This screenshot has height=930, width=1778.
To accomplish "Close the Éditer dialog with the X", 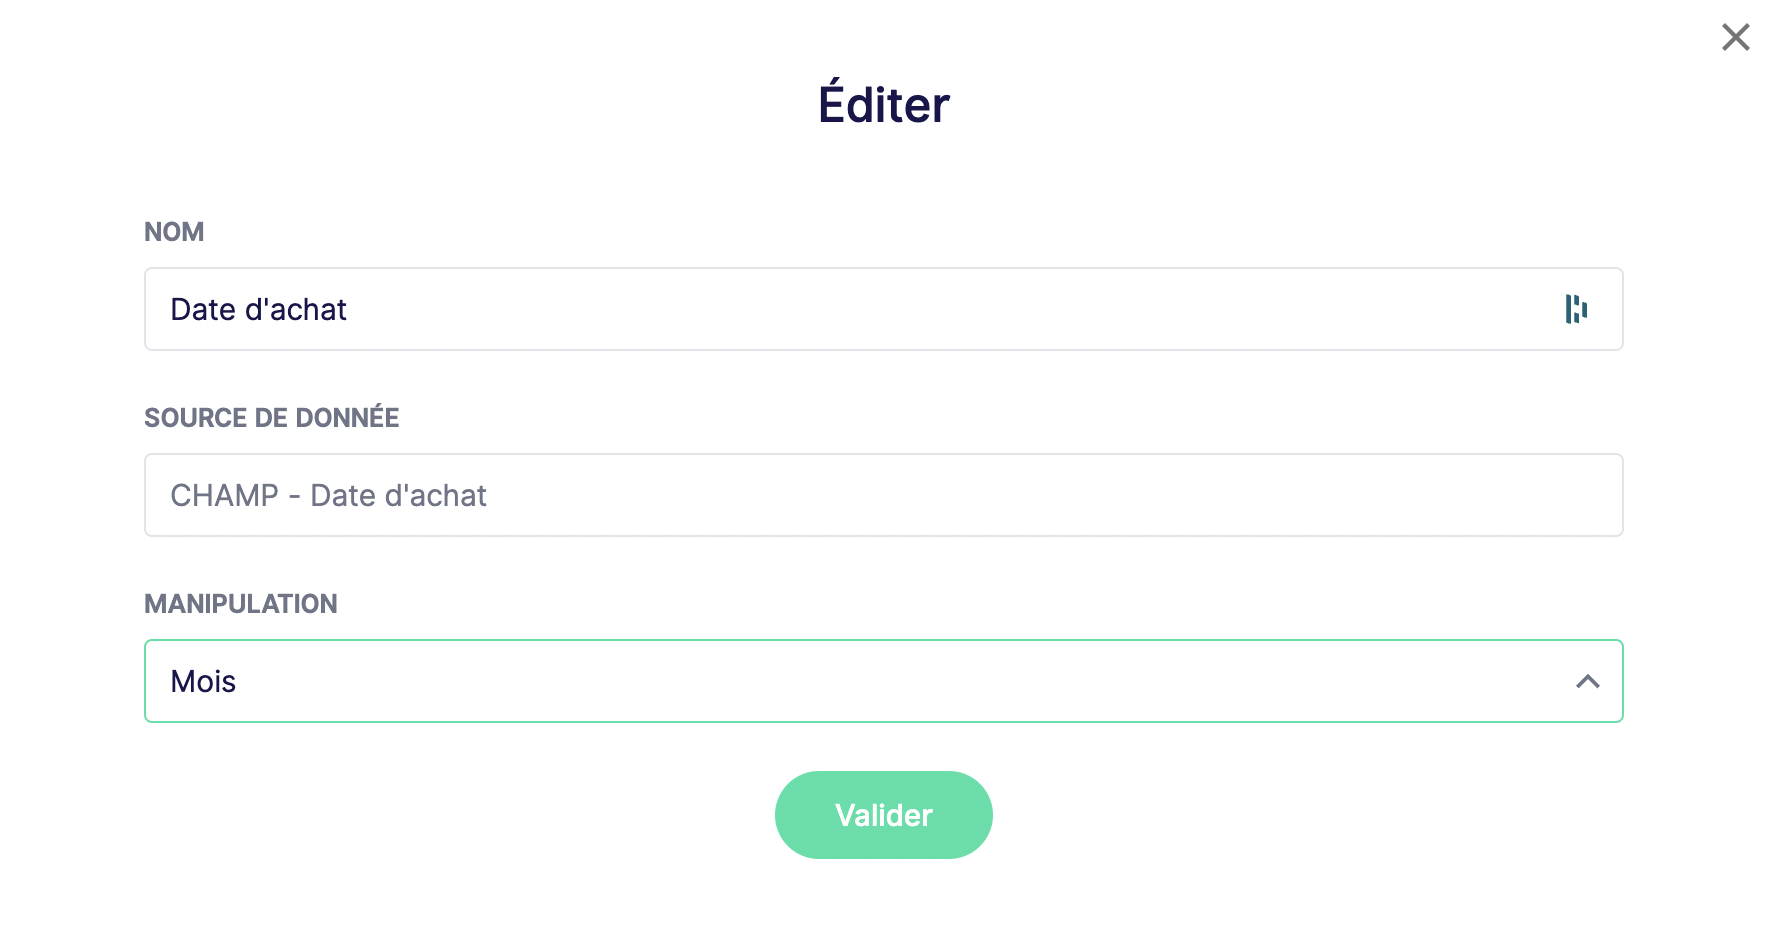I will (x=1735, y=37).
